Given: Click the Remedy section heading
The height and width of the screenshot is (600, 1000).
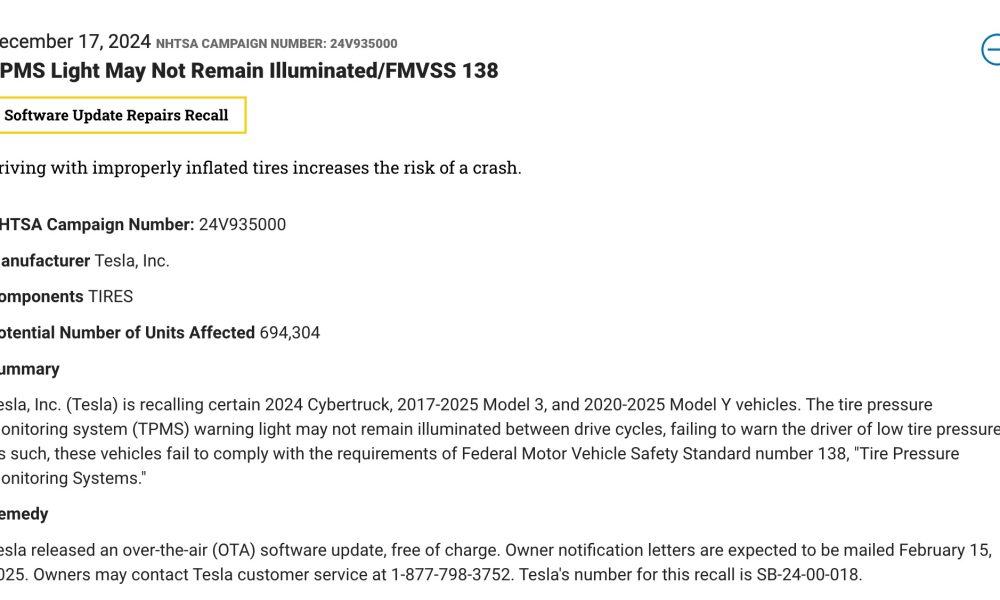Looking at the screenshot, I should (24, 514).
